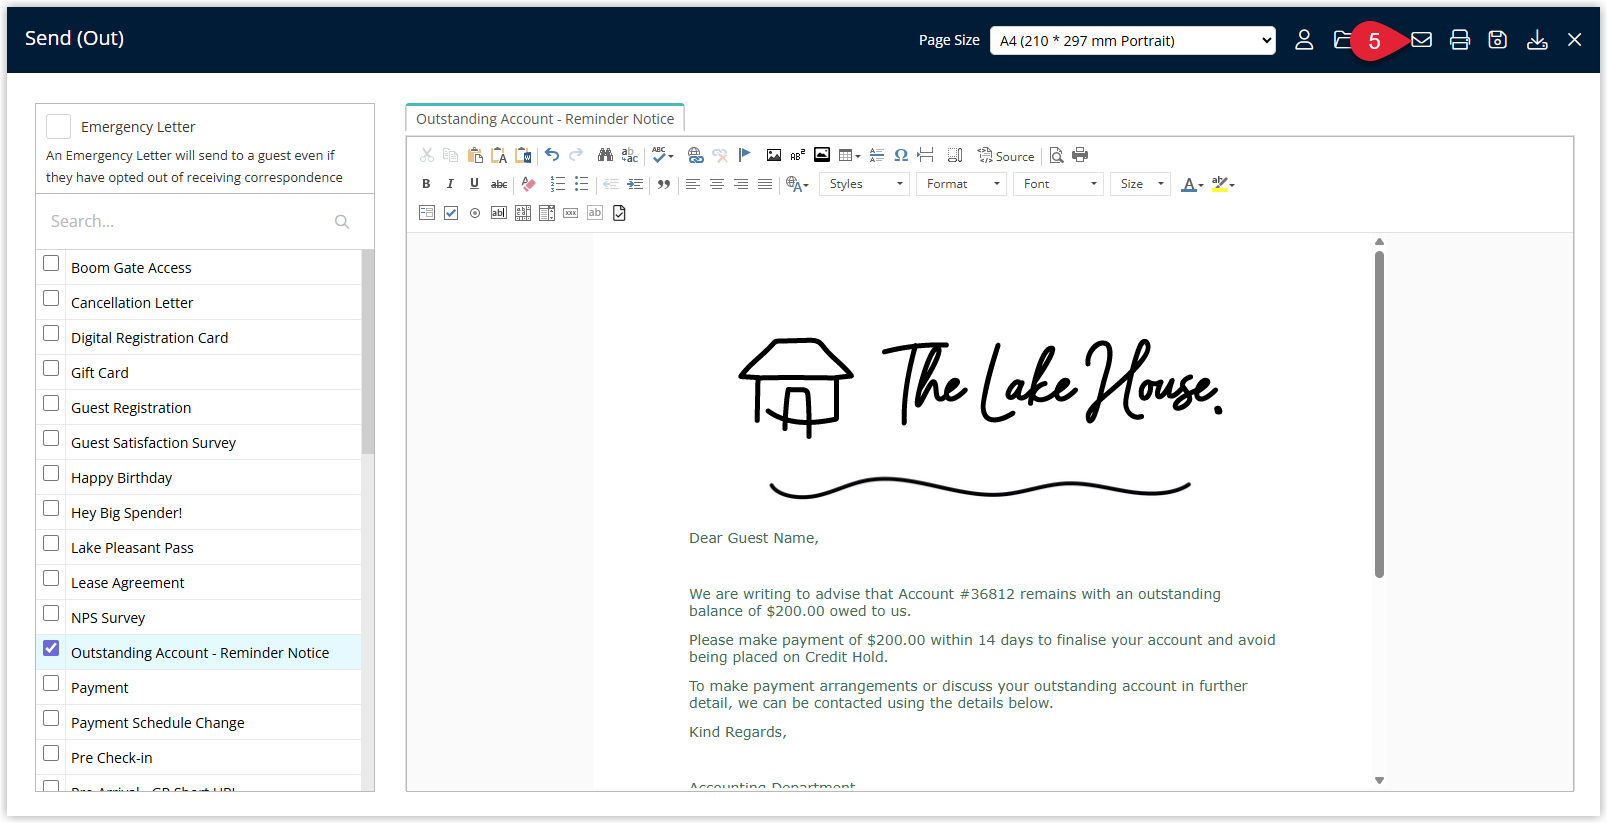Center align the text
This screenshot has width=1608, height=824.
pyautogui.click(x=717, y=184)
